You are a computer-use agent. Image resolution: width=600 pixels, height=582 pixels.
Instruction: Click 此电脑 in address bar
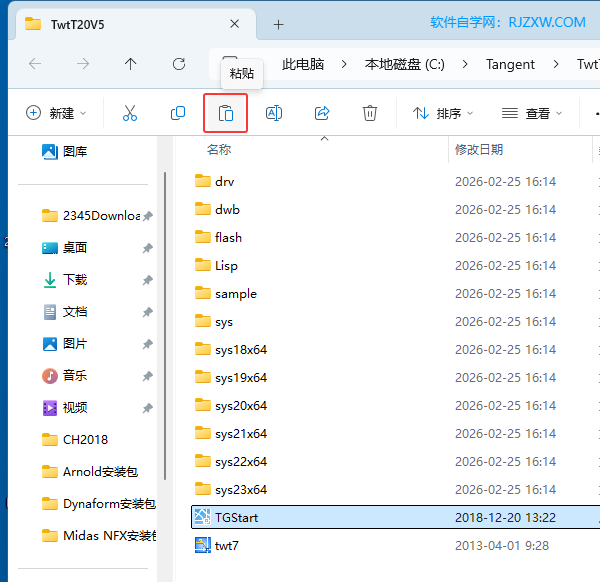point(303,64)
